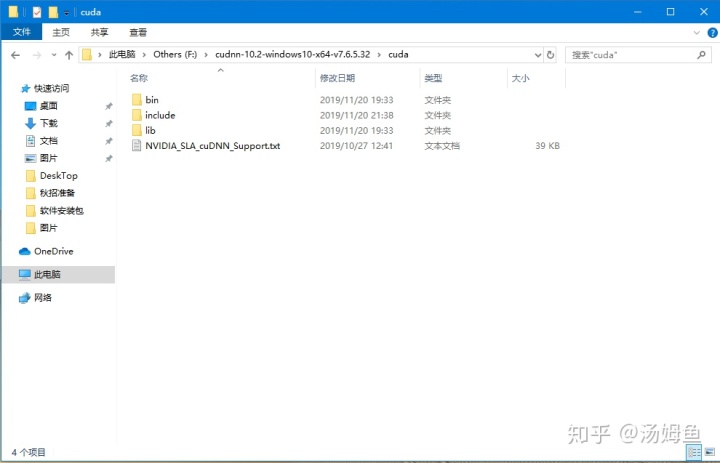This screenshot has width=720, height=463.
Task: Switch to large icons view in status bar
Action: pos(709,452)
